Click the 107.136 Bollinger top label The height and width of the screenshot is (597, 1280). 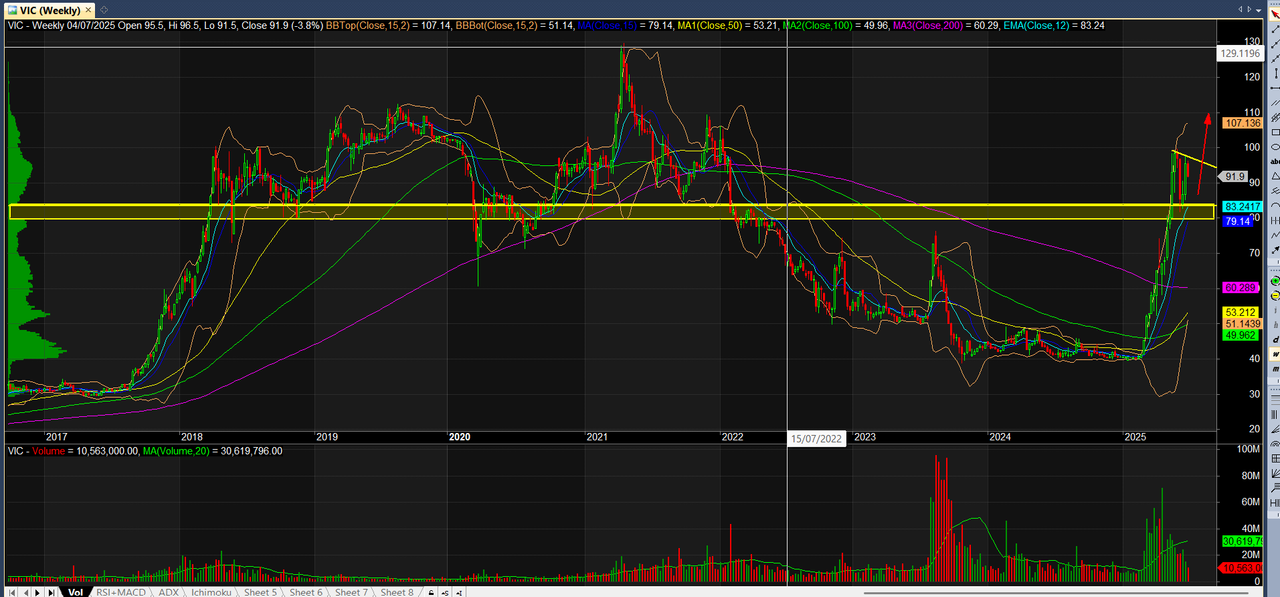click(1244, 122)
